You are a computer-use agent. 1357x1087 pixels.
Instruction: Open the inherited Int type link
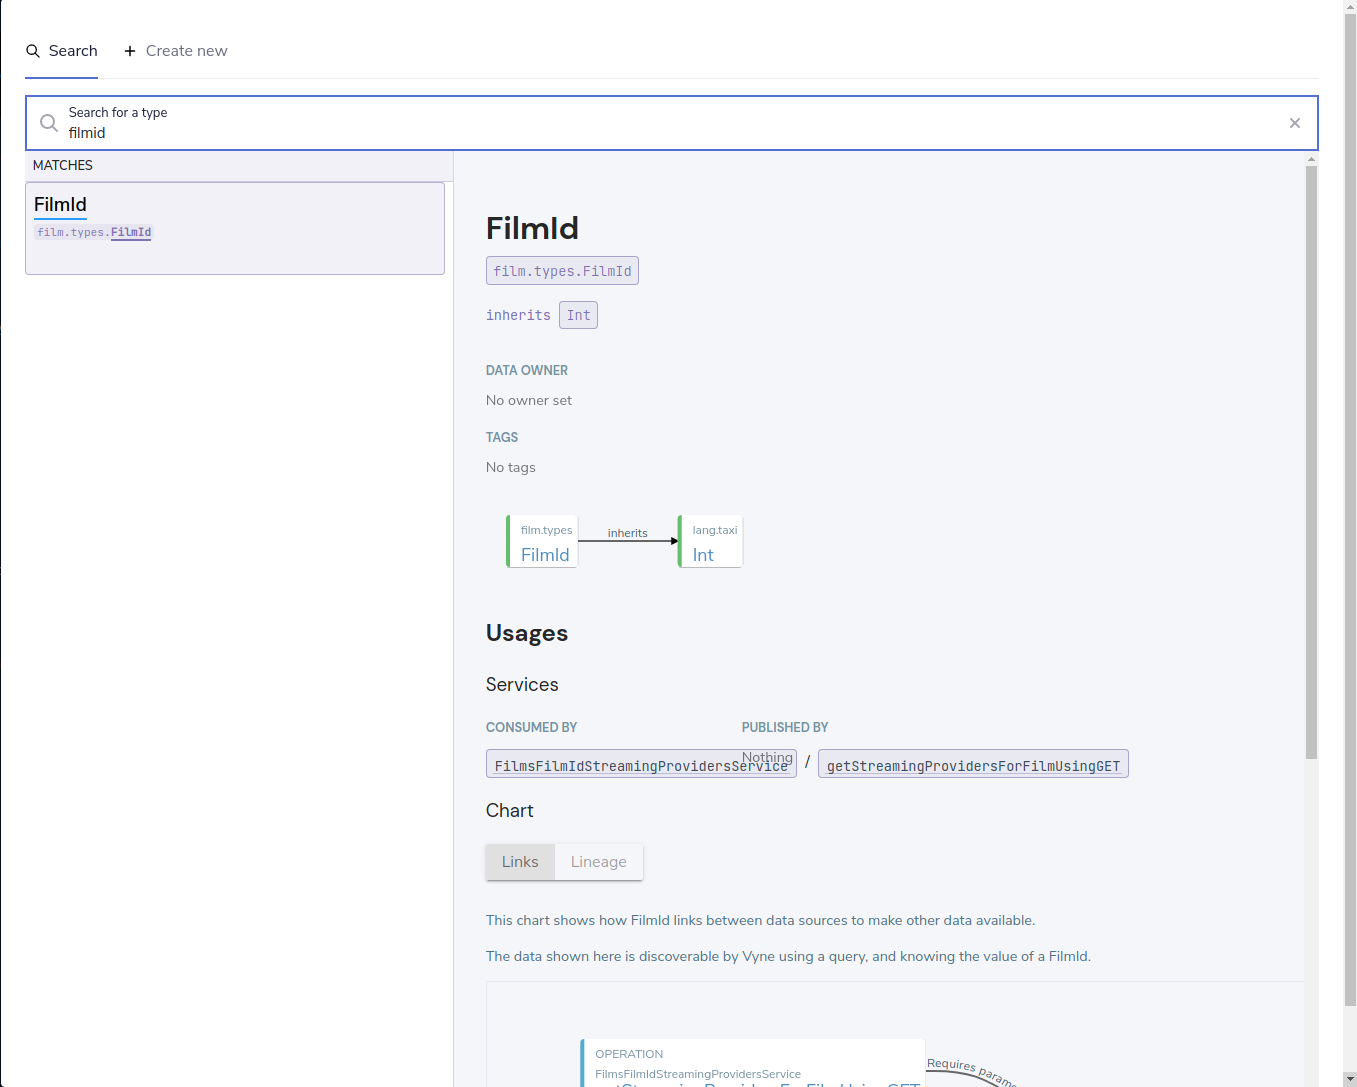[x=578, y=315]
